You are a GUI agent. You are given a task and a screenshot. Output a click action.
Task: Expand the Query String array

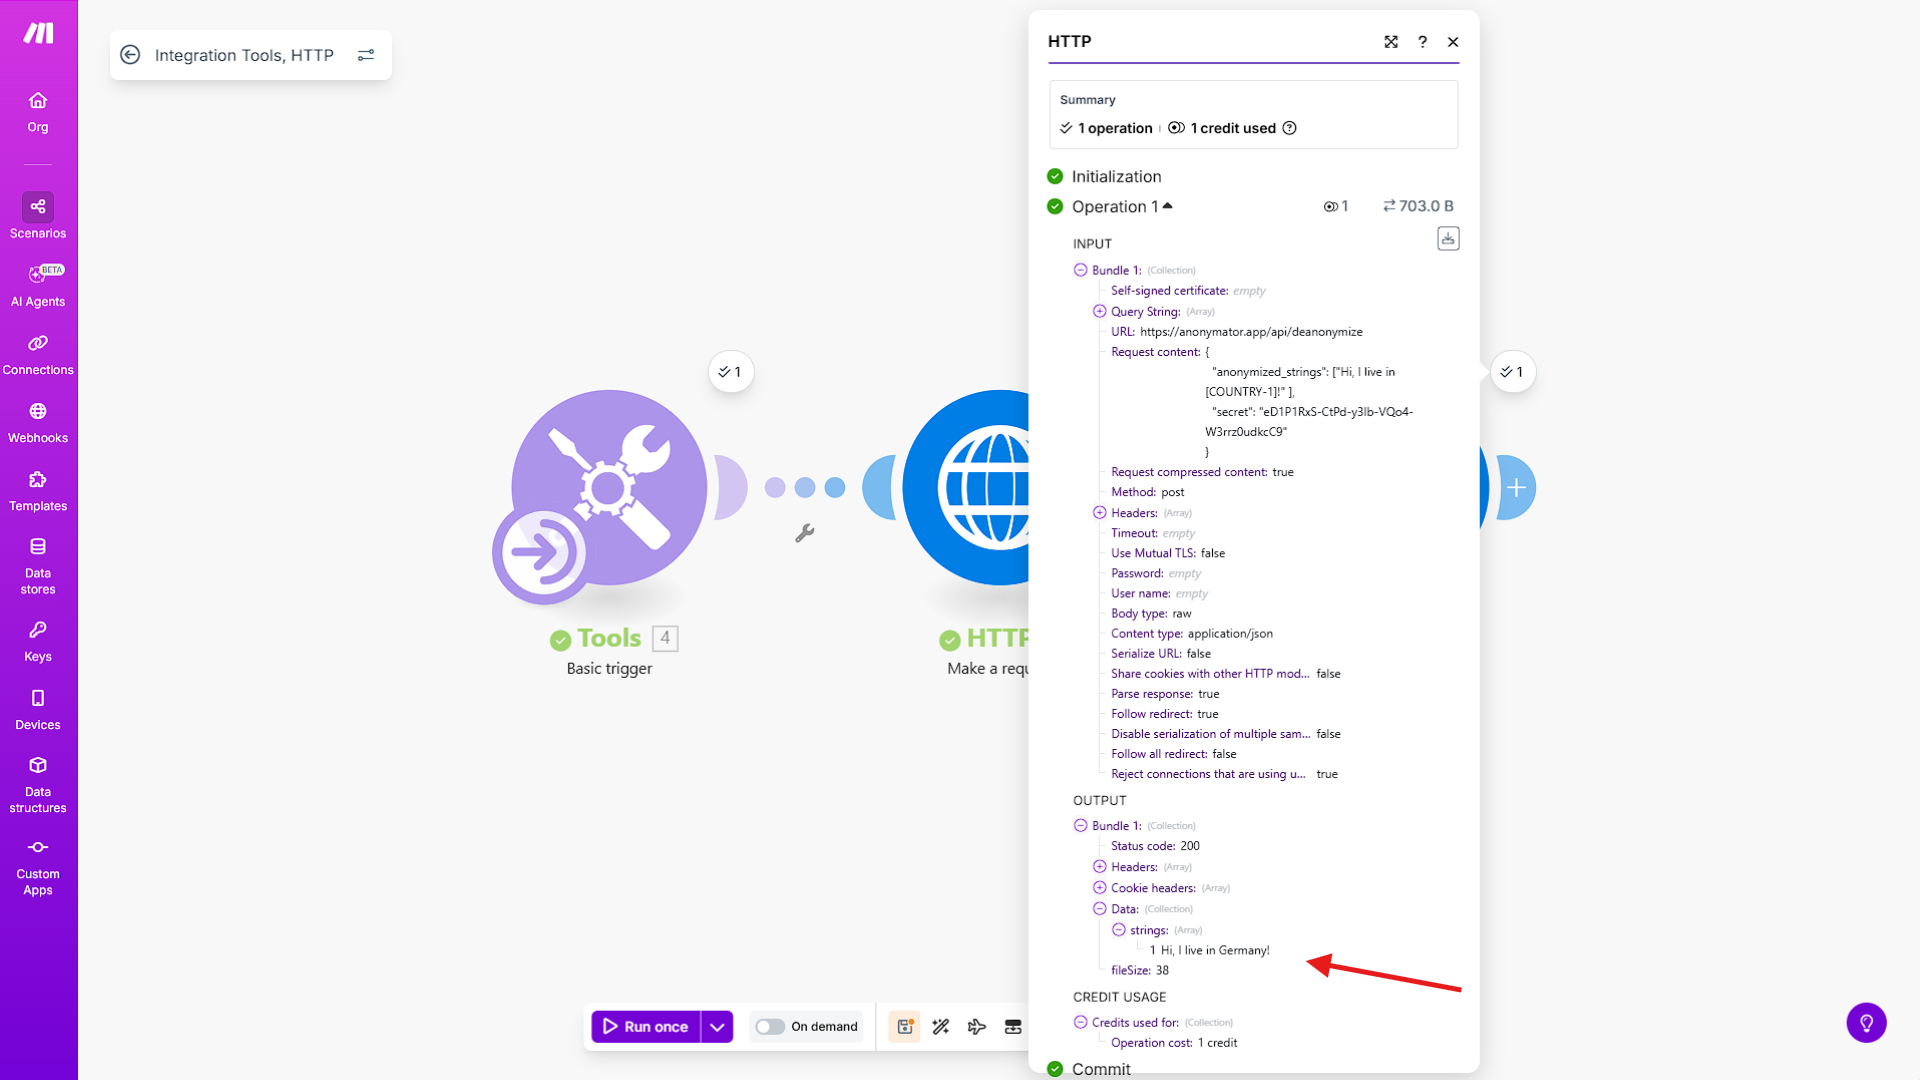pos(1099,311)
